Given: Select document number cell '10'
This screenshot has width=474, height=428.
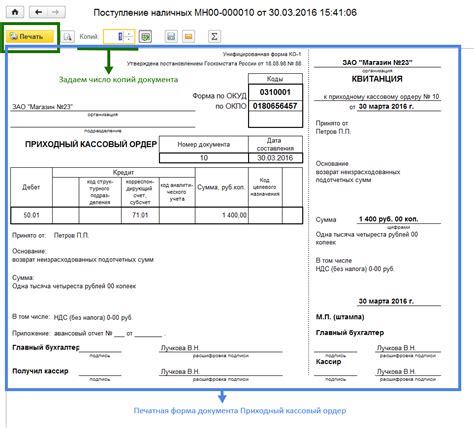Looking at the screenshot, I should point(204,158).
